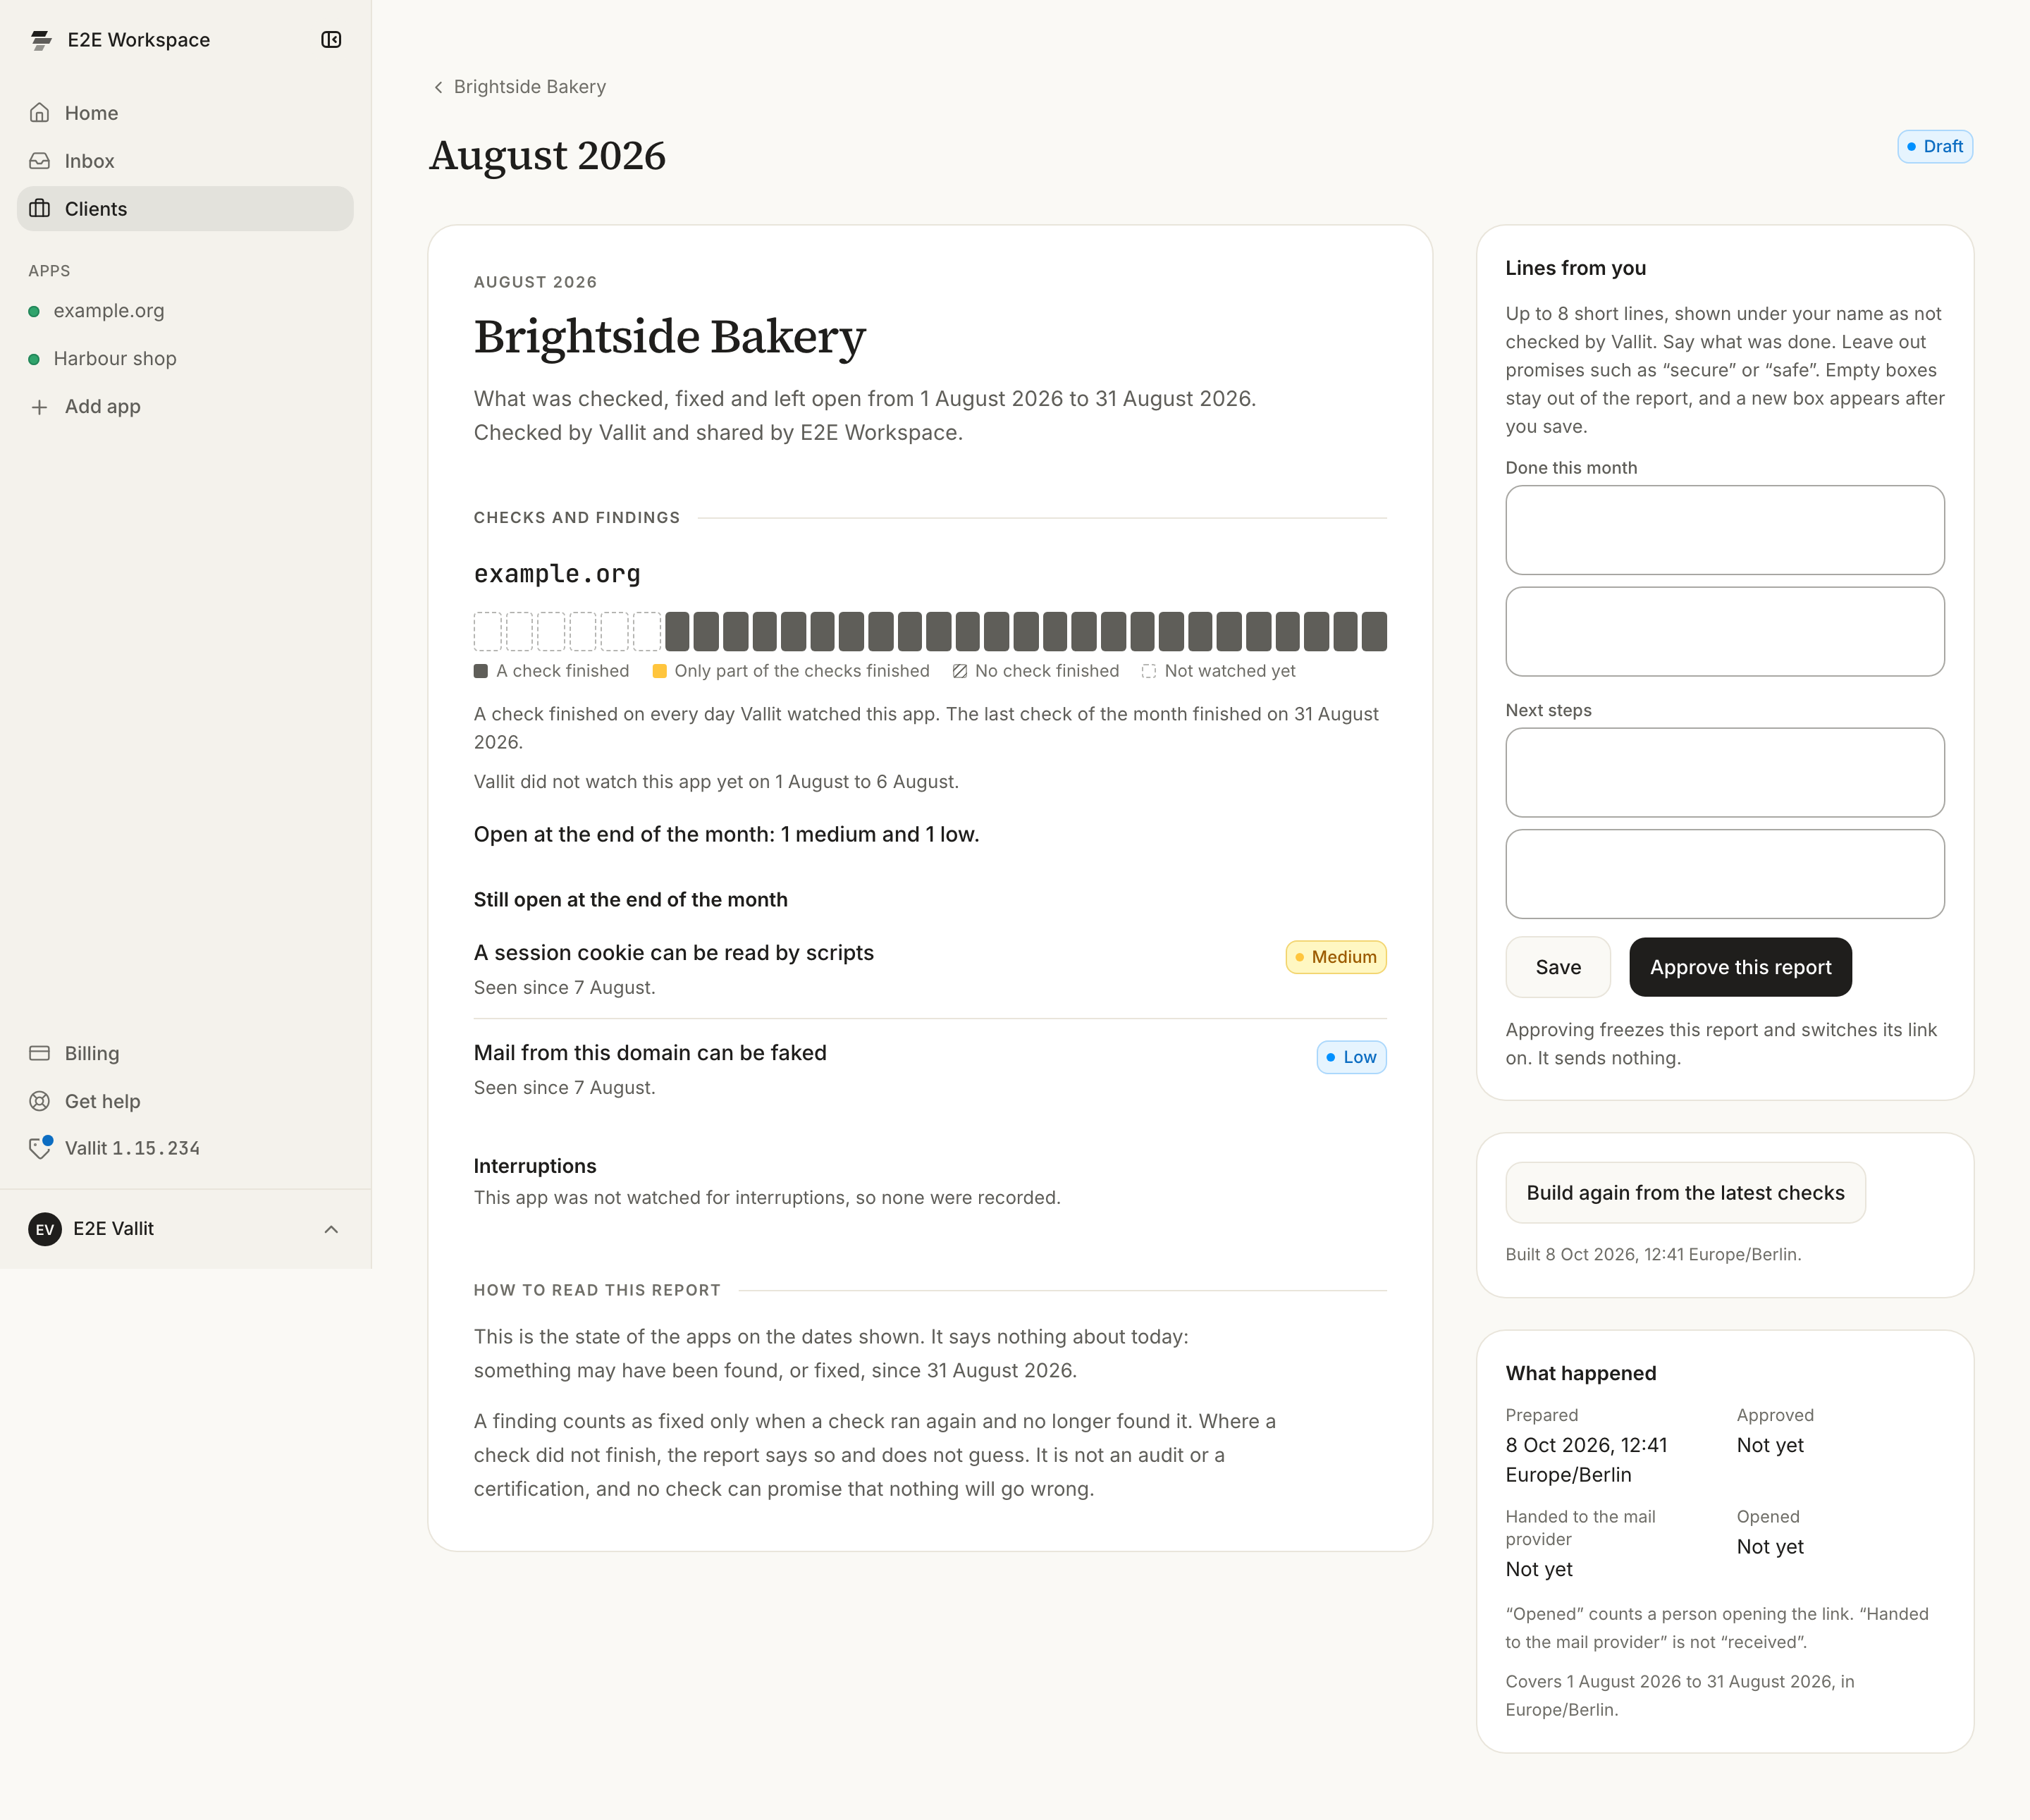The image size is (2030, 1820).
Task: Click the Home house icon
Action: (x=40, y=113)
